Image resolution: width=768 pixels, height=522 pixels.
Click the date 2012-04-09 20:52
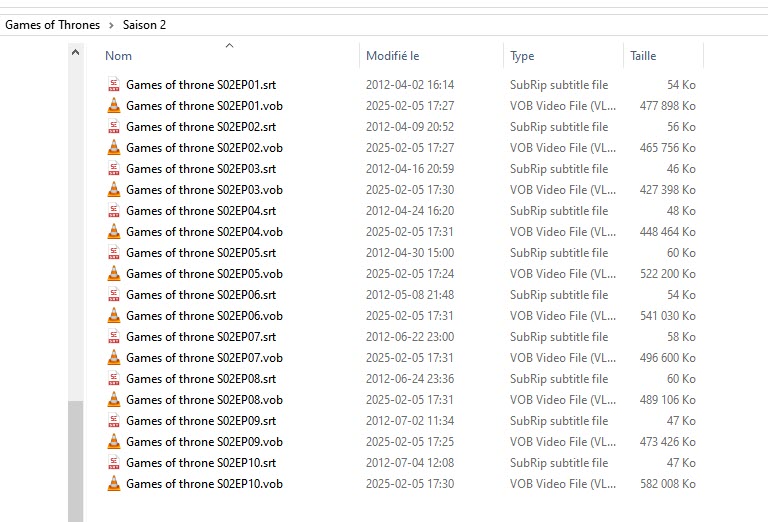(410, 127)
